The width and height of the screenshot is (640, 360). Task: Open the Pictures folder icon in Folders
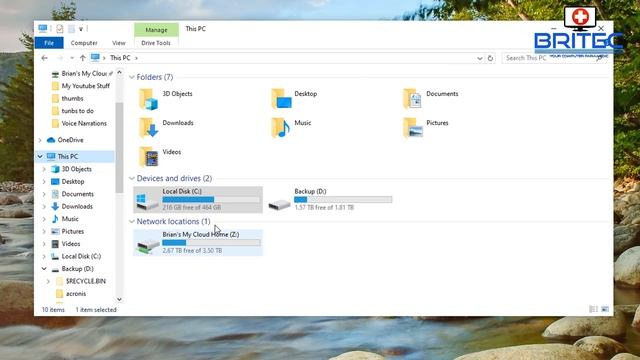pyautogui.click(x=412, y=128)
